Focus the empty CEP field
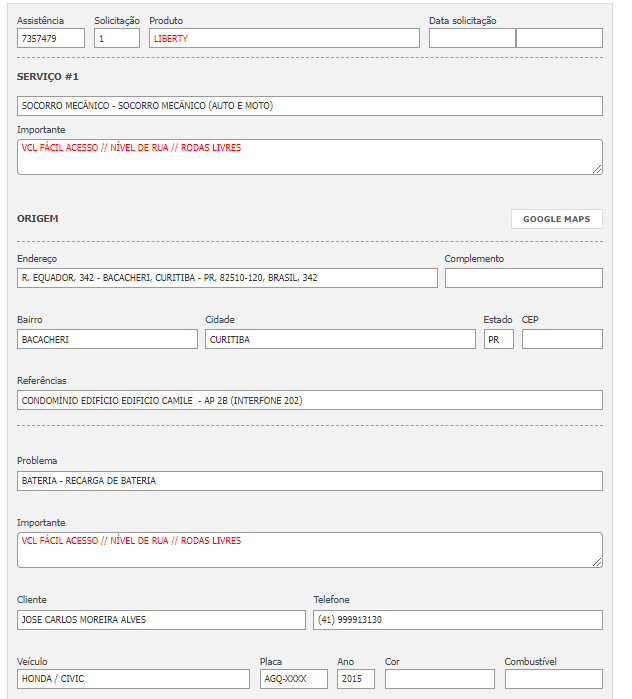The width and height of the screenshot is (632, 699). click(562, 339)
